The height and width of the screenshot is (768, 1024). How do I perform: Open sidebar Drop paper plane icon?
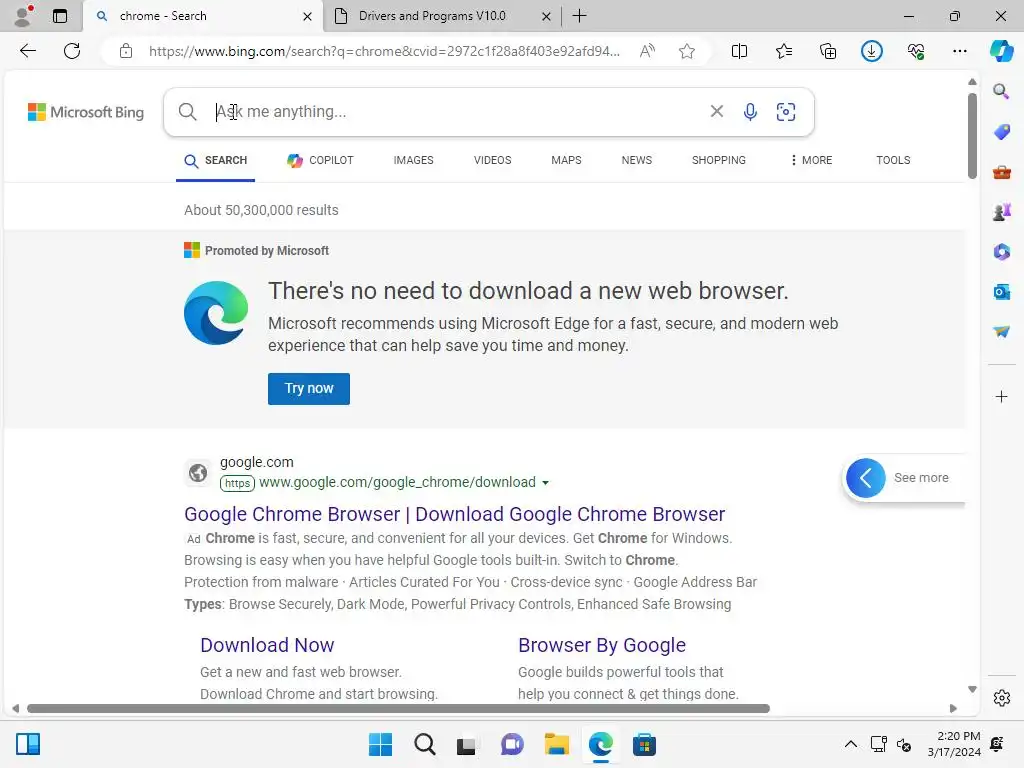click(x=1001, y=331)
